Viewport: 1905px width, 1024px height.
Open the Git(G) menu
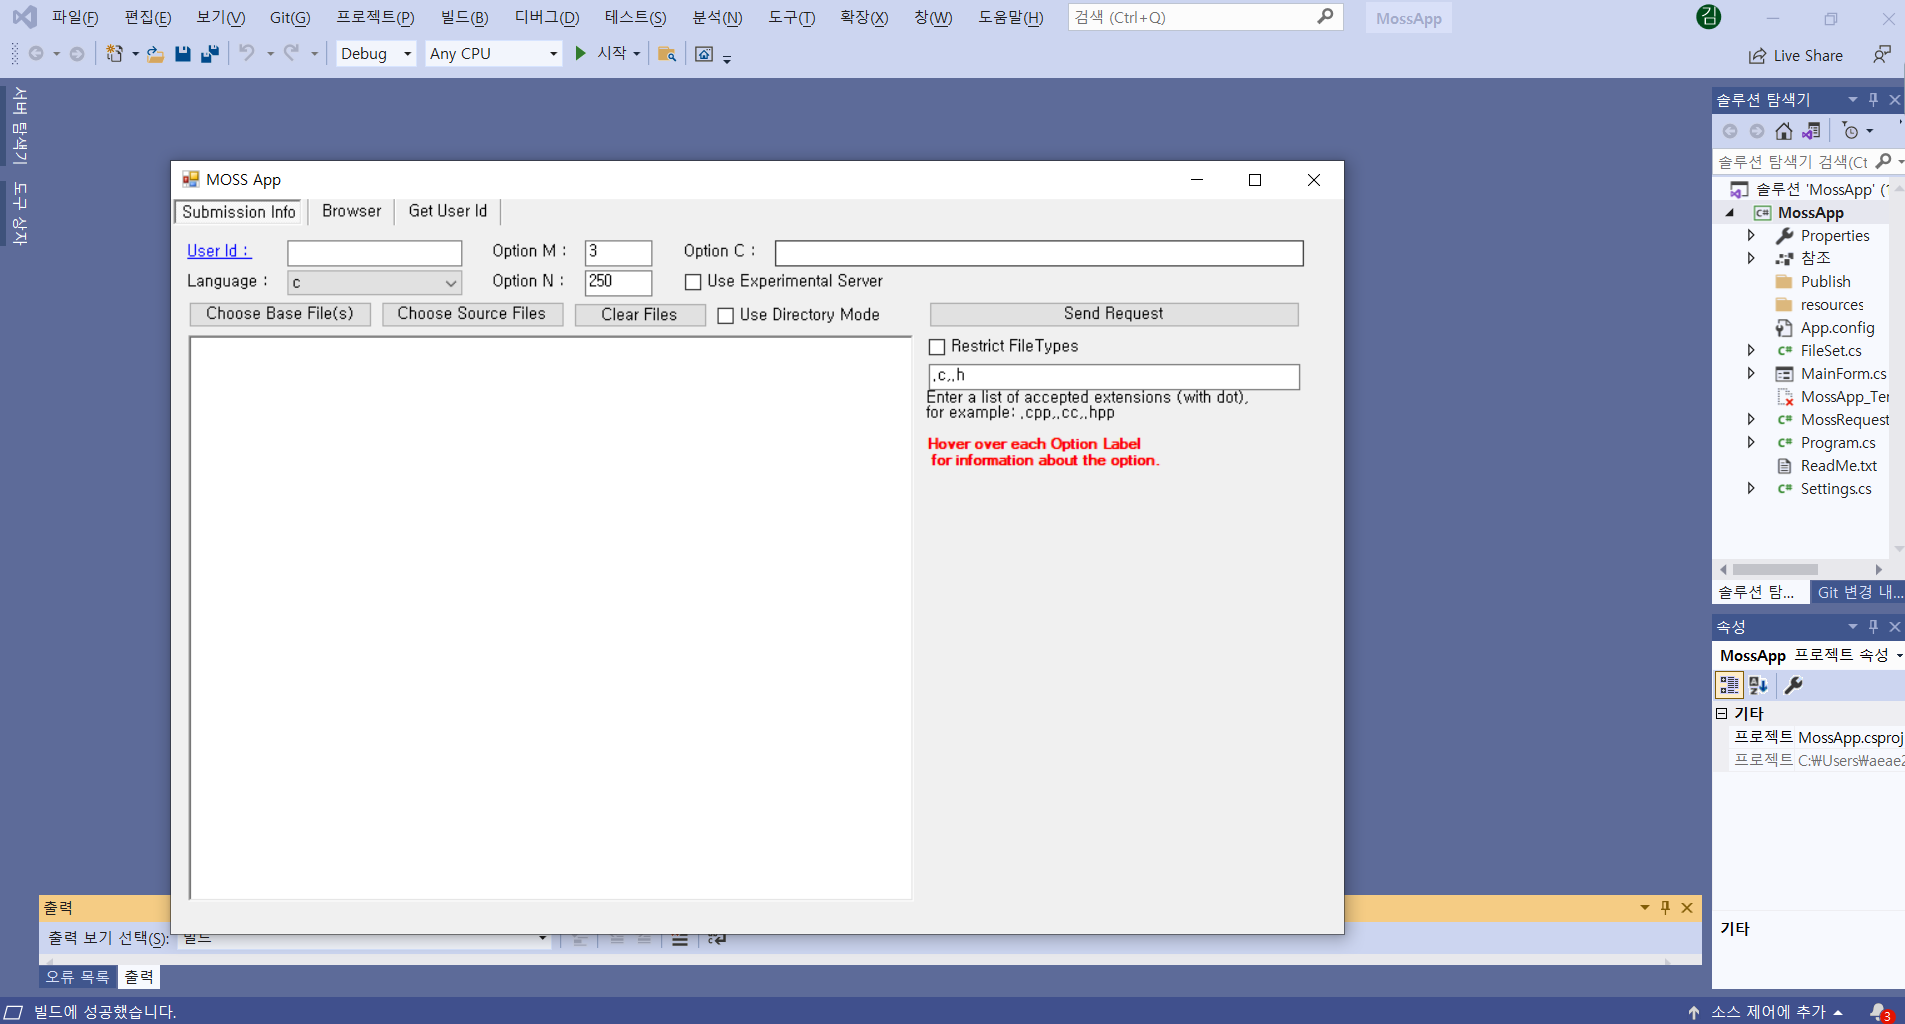290,18
